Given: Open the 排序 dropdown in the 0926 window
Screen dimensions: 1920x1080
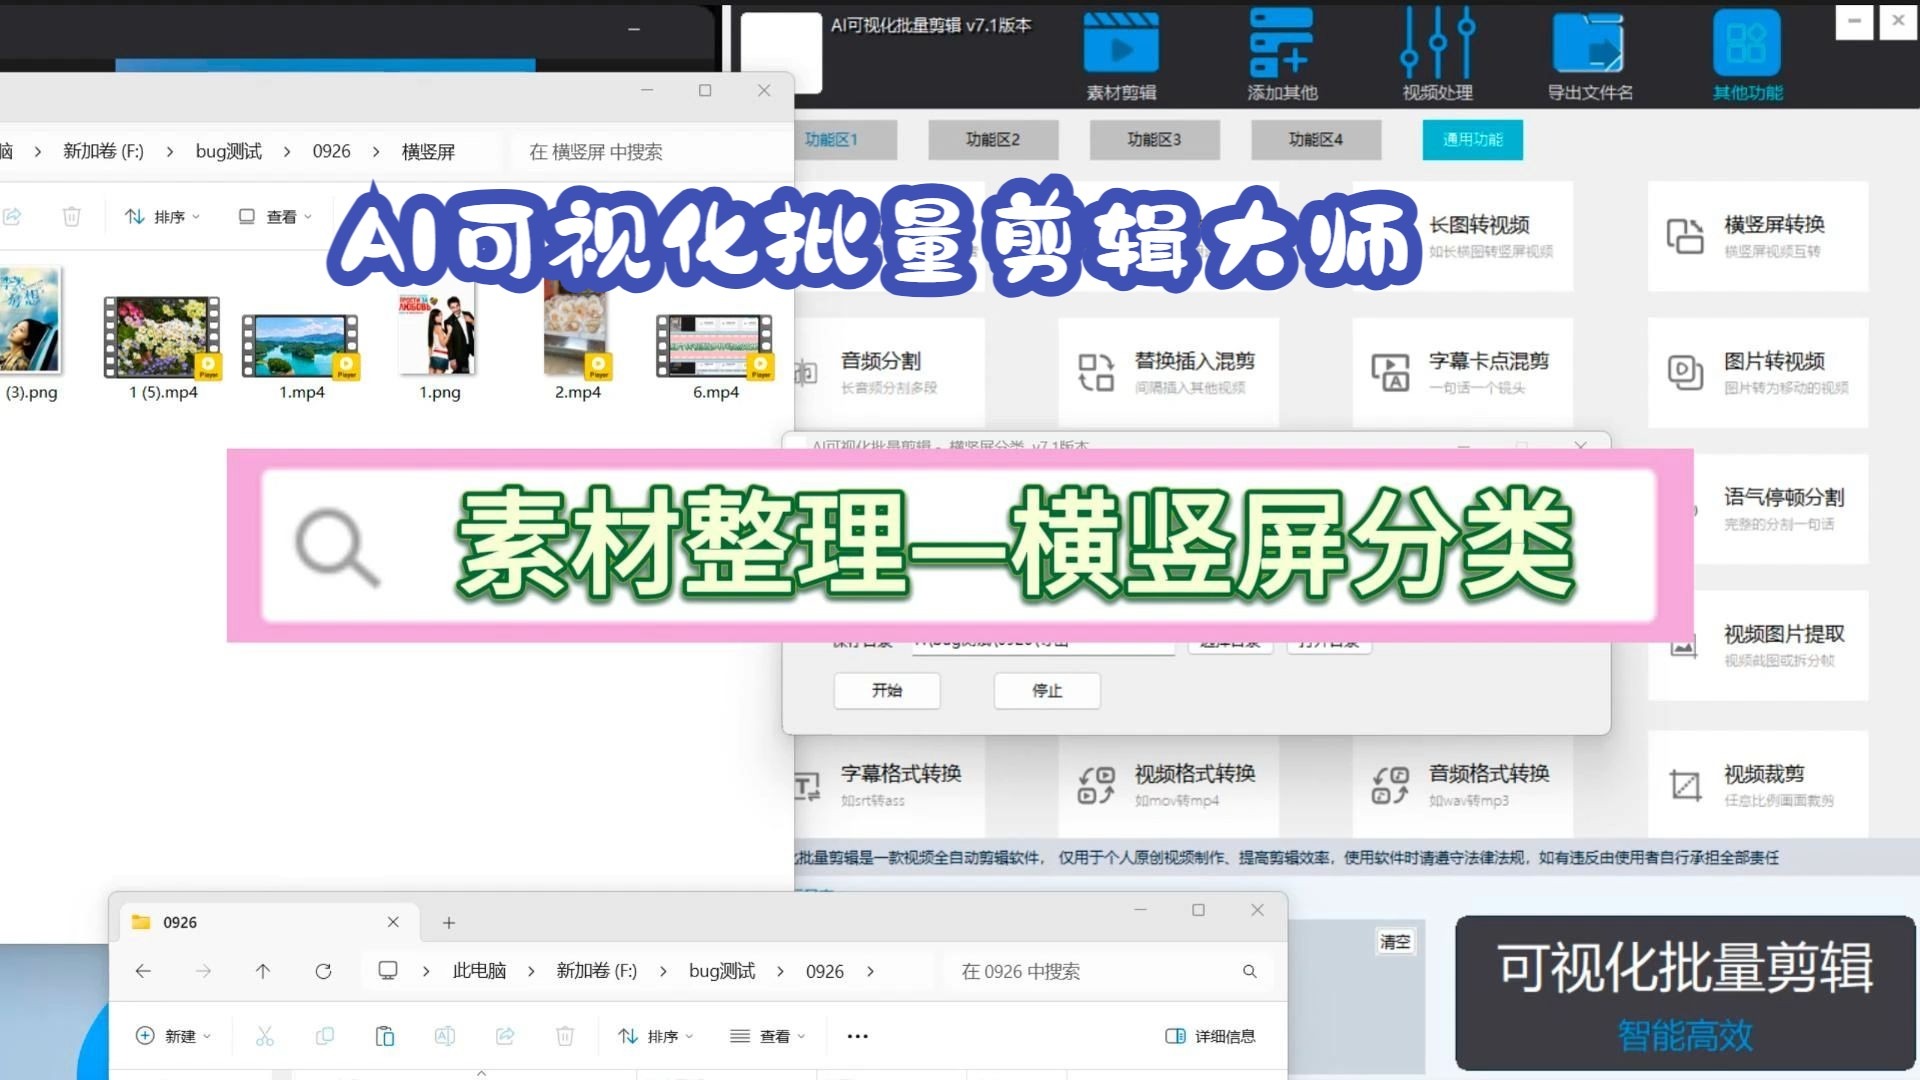Looking at the screenshot, I should pyautogui.click(x=656, y=1036).
